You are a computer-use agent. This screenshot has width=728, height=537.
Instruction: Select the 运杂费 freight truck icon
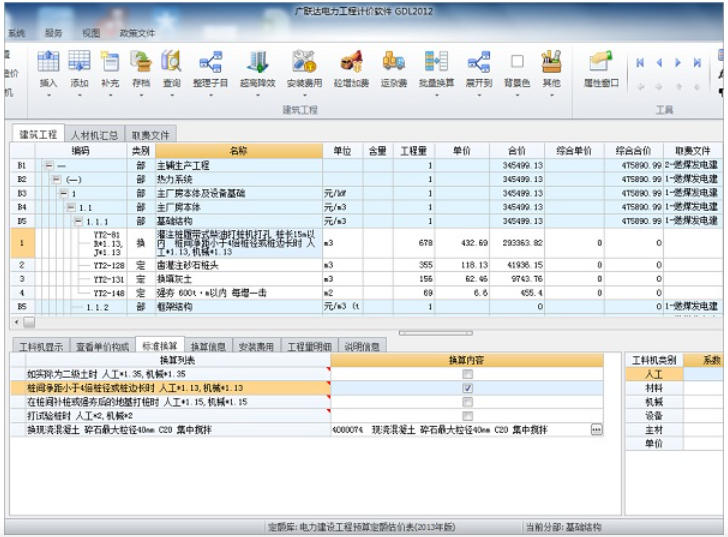[394, 62]
